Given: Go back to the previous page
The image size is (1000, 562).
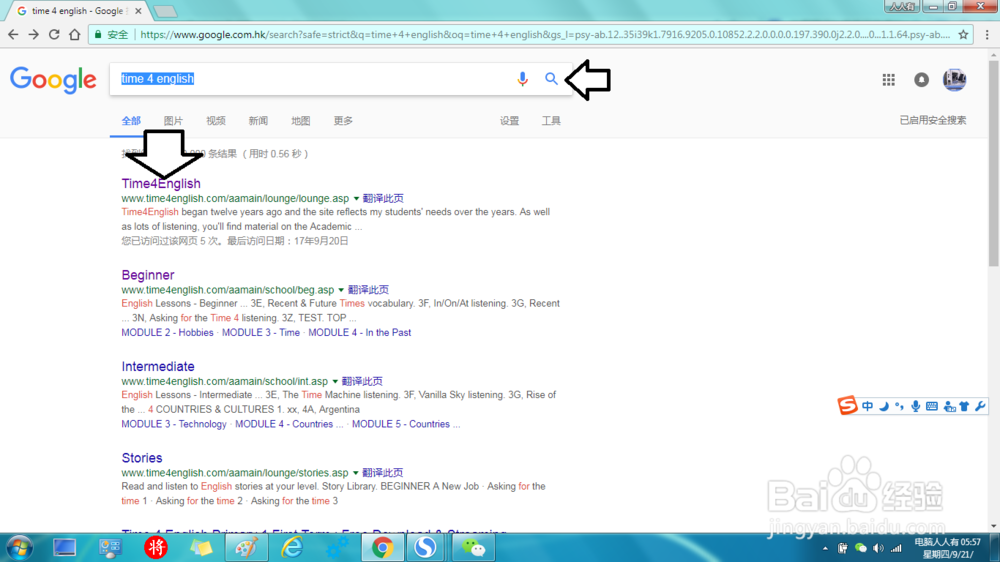Looking at the screenshot, I should point(13,34).
